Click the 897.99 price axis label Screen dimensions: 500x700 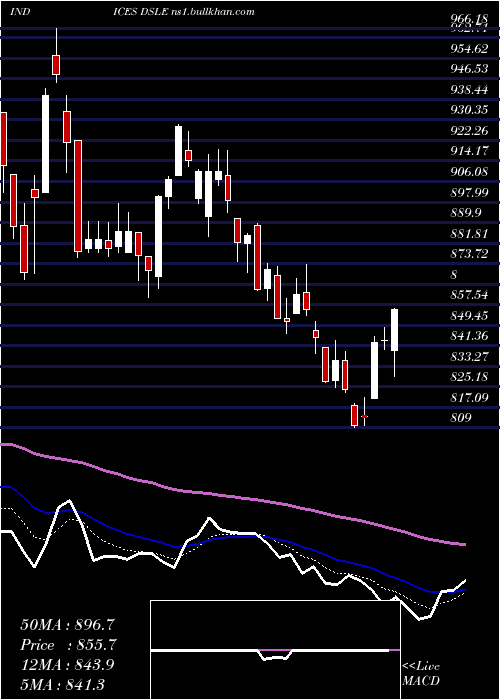click(469, 192)
